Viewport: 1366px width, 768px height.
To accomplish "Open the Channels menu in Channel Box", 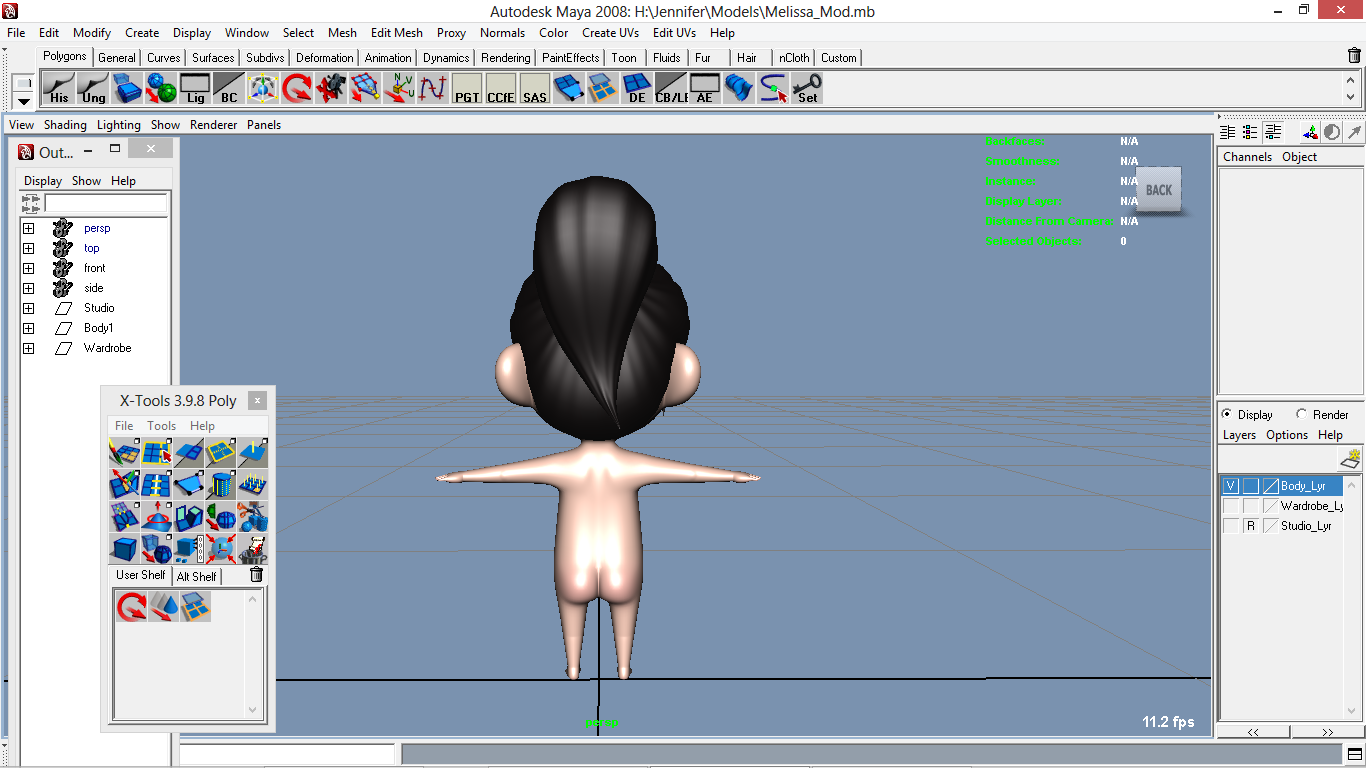I will pyautogui.click(x=1247, y=157).
